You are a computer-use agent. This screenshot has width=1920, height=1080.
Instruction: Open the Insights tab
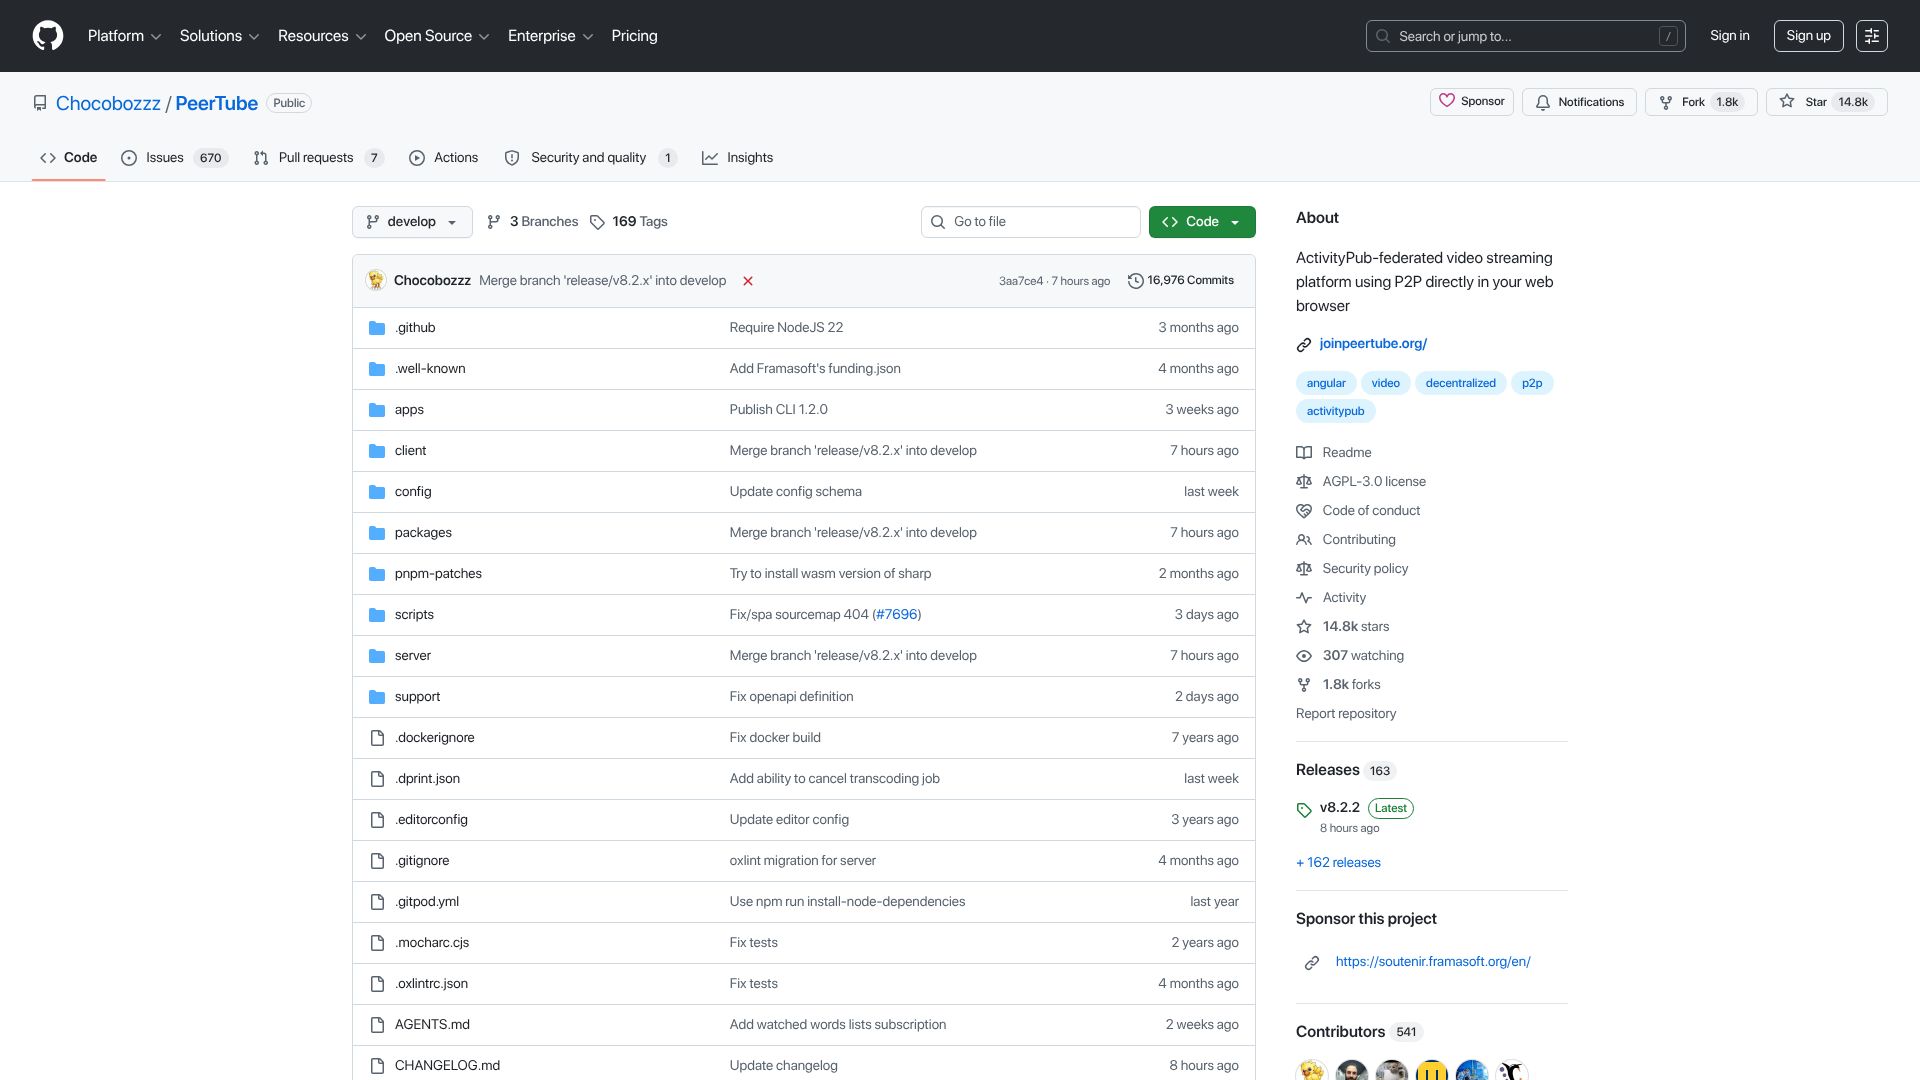(x=738, y=158)
